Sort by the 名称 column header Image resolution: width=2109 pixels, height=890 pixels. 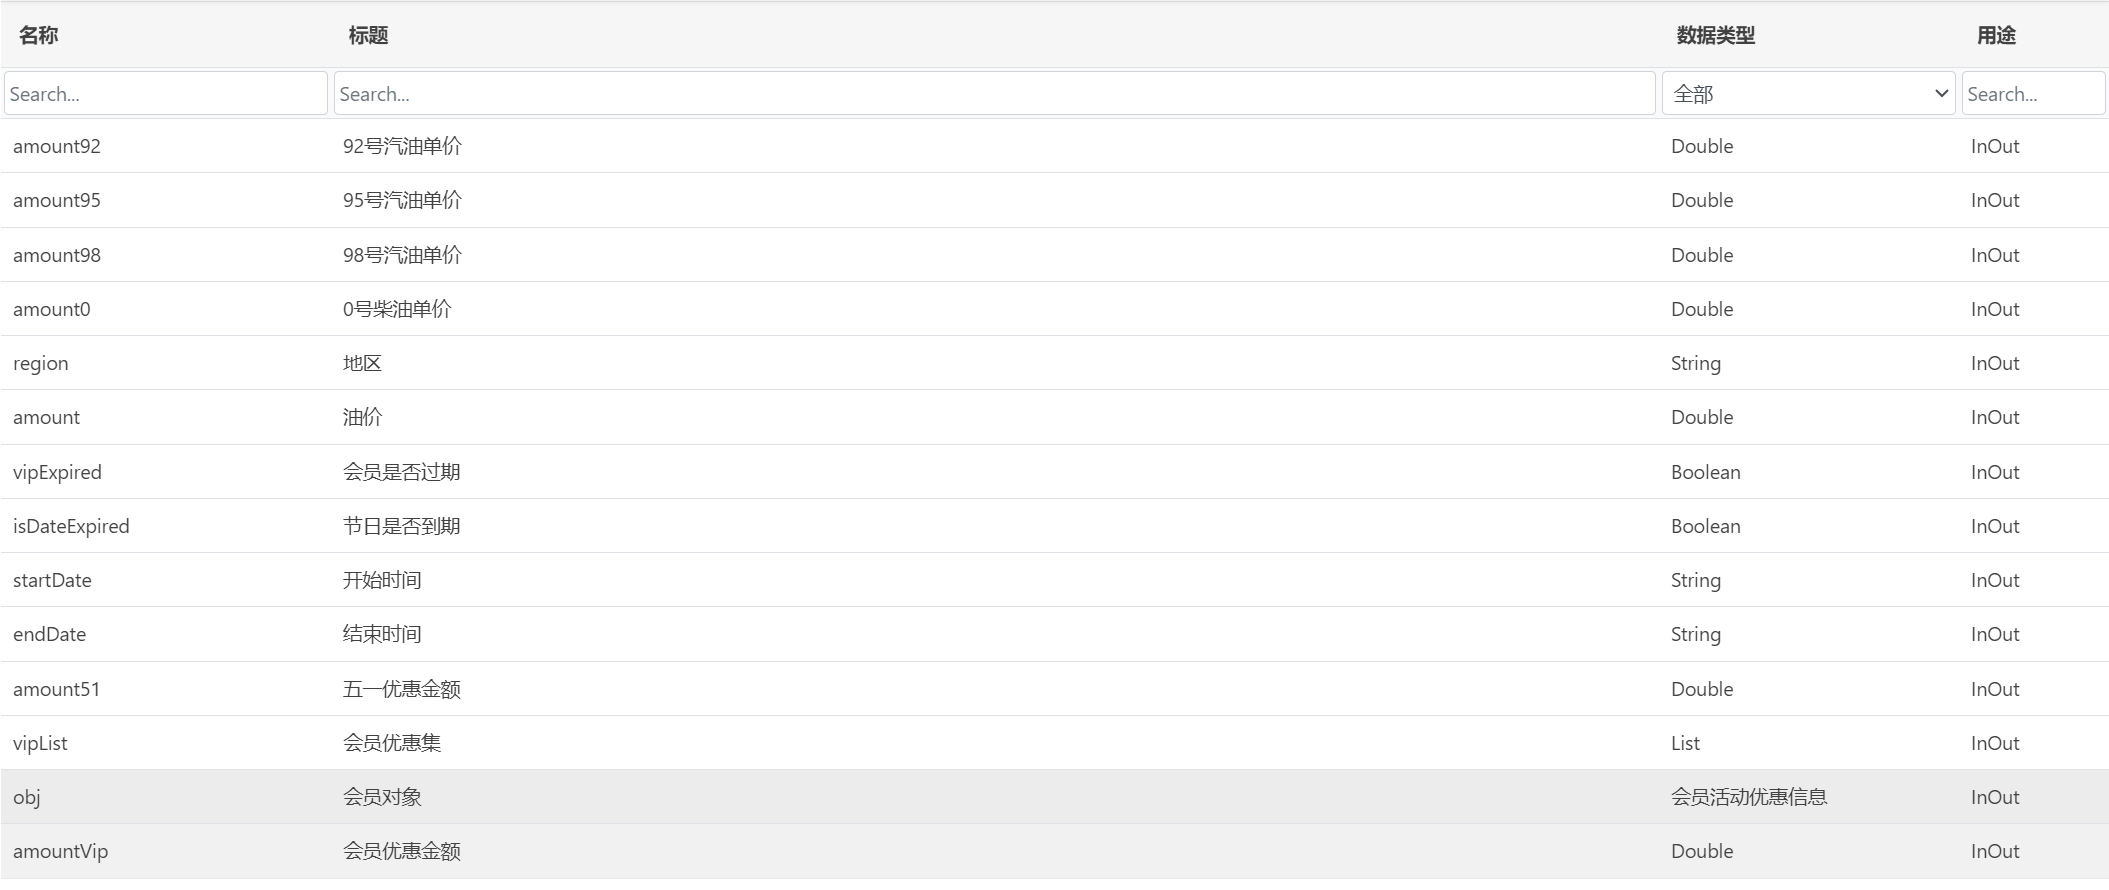(x=39, y=36)
